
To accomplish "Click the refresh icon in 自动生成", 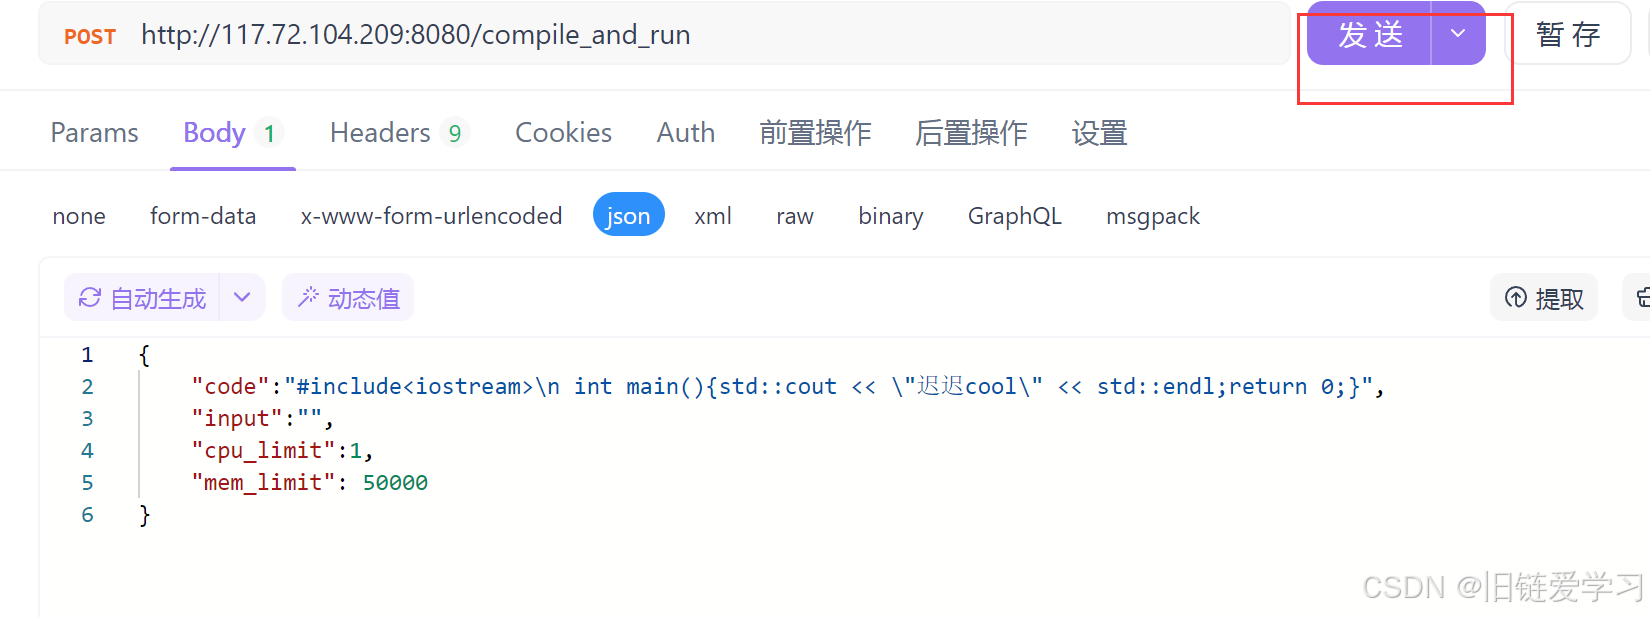I will coord(90,298).
